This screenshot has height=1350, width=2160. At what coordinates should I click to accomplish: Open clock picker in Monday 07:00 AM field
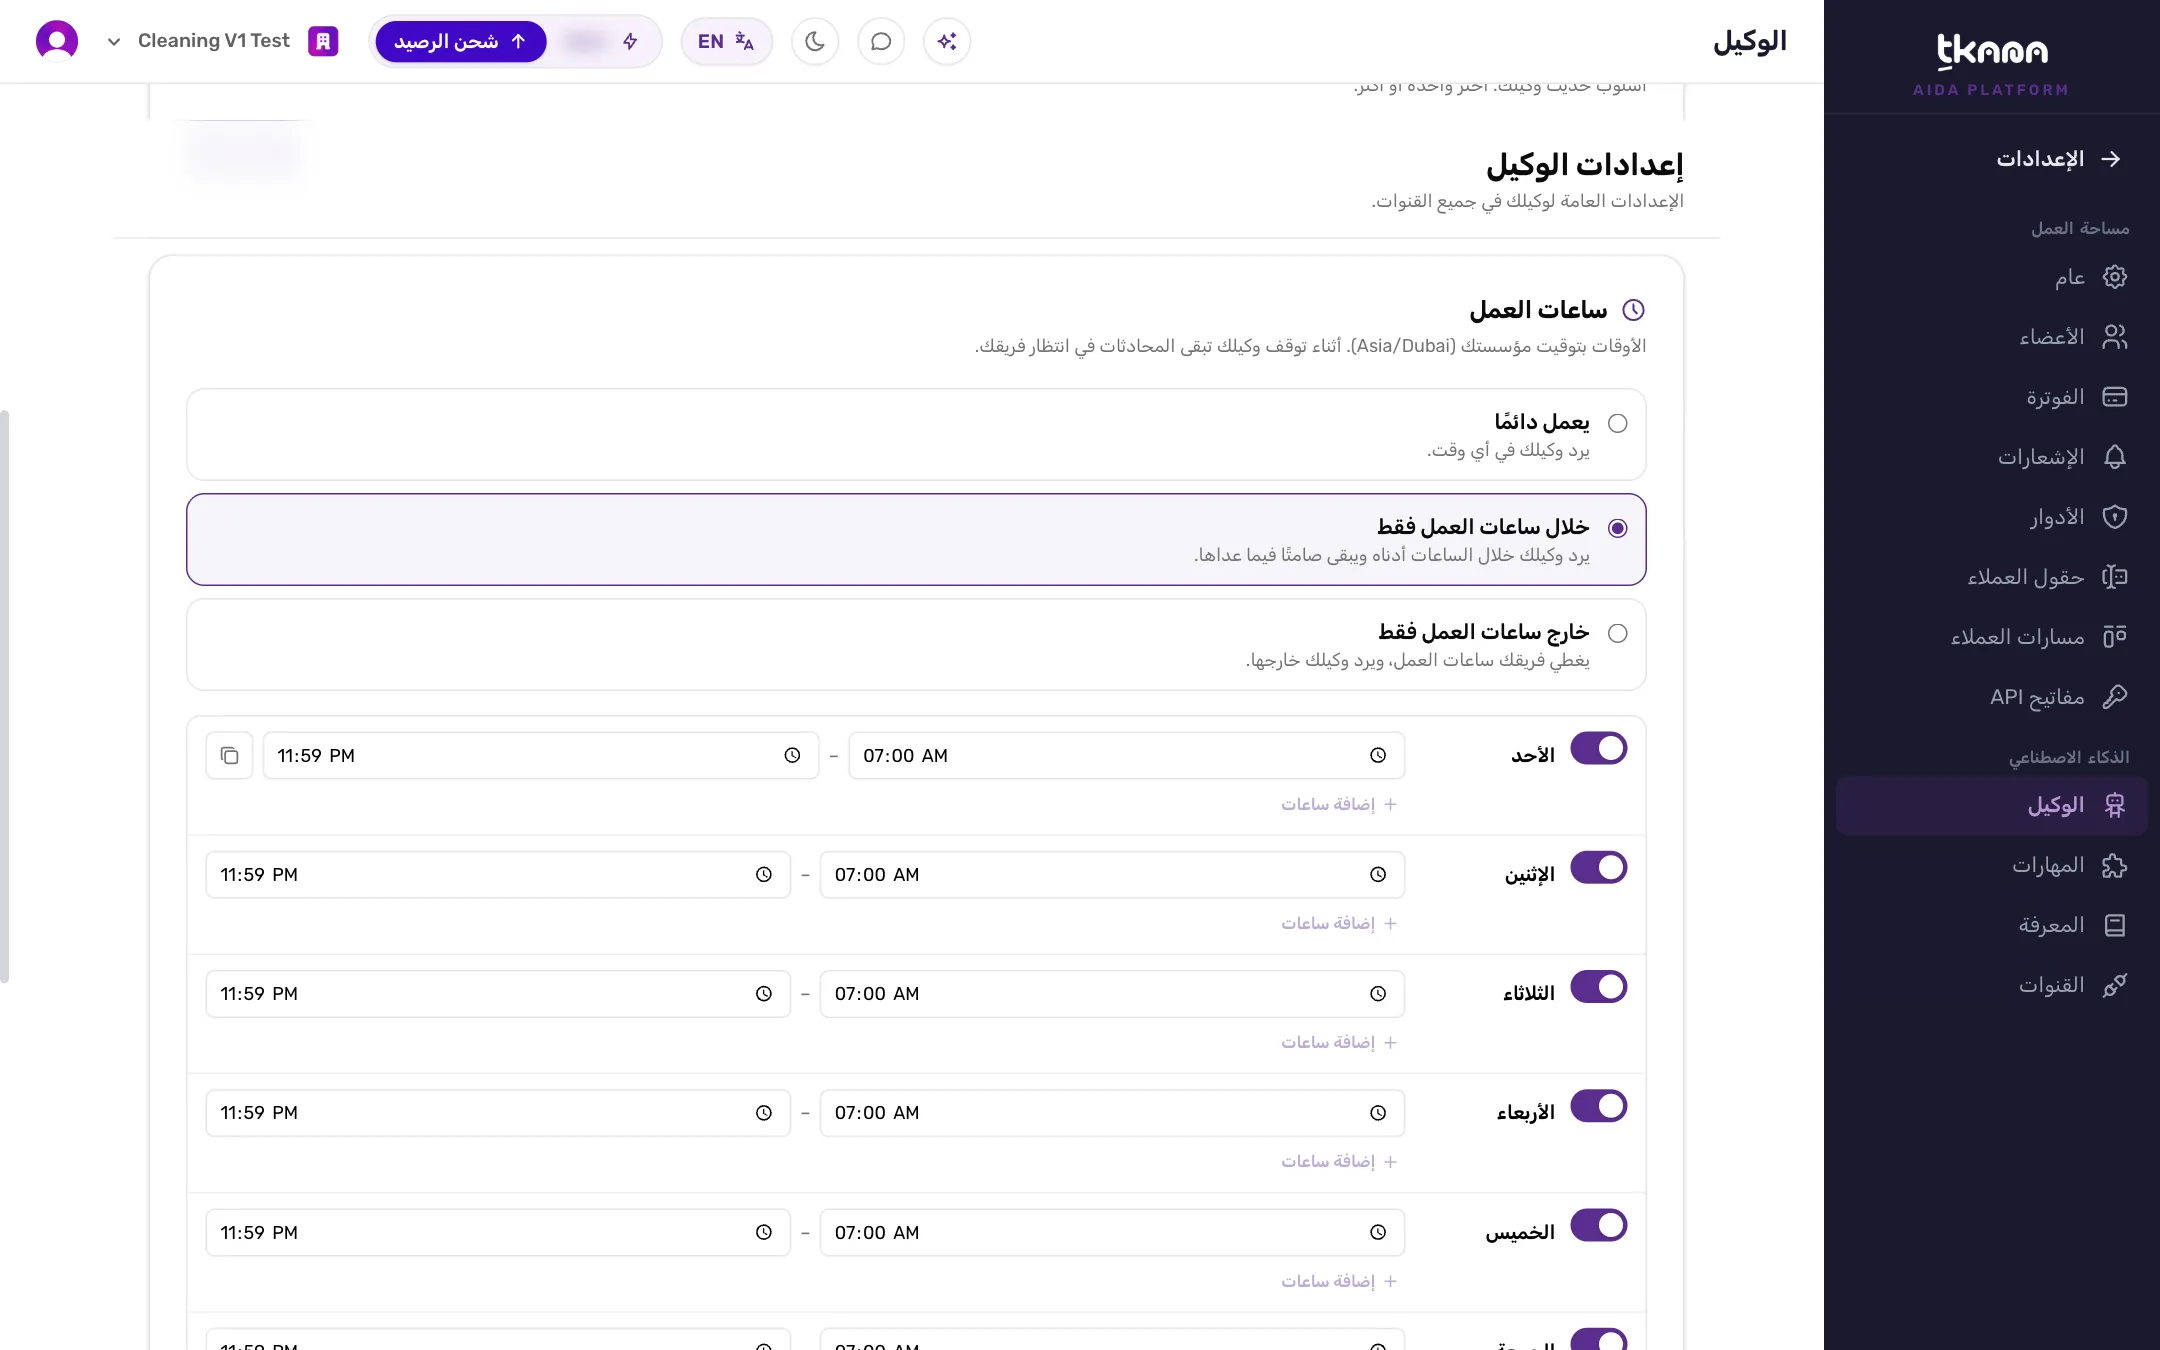(x=1378, y=874)
